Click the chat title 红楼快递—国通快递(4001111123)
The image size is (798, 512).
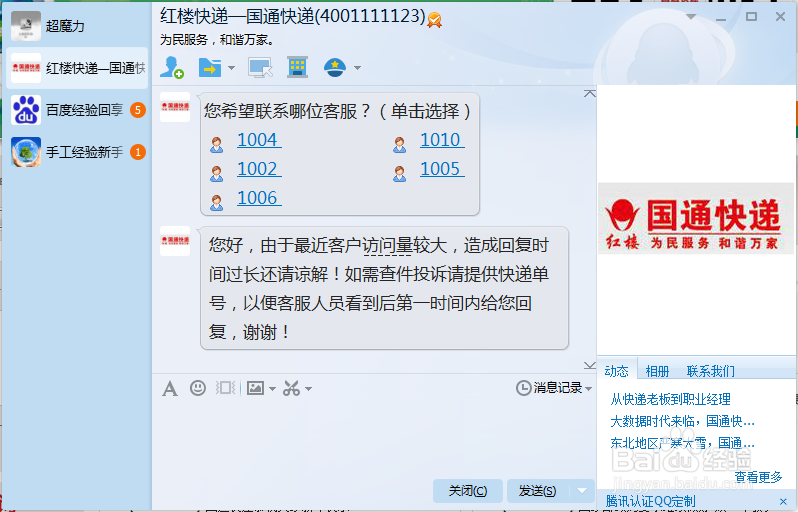point(293,16)
